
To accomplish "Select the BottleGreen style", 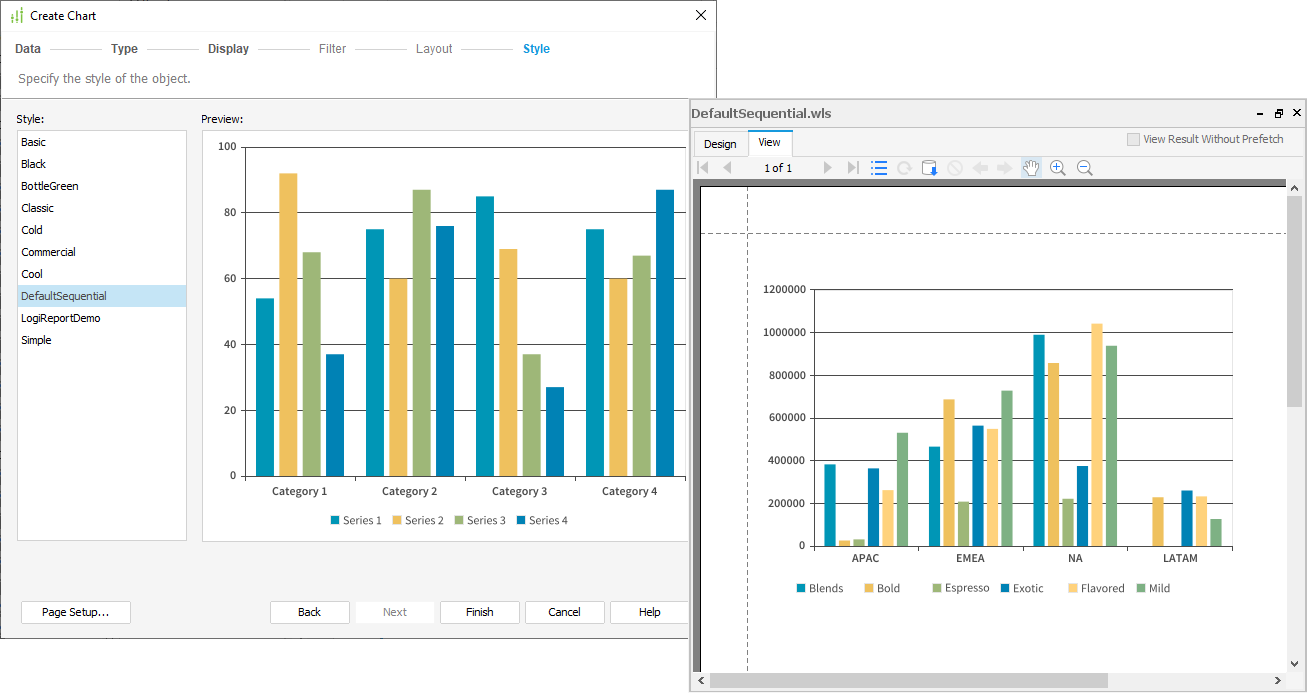I will (x=50, y=186).
